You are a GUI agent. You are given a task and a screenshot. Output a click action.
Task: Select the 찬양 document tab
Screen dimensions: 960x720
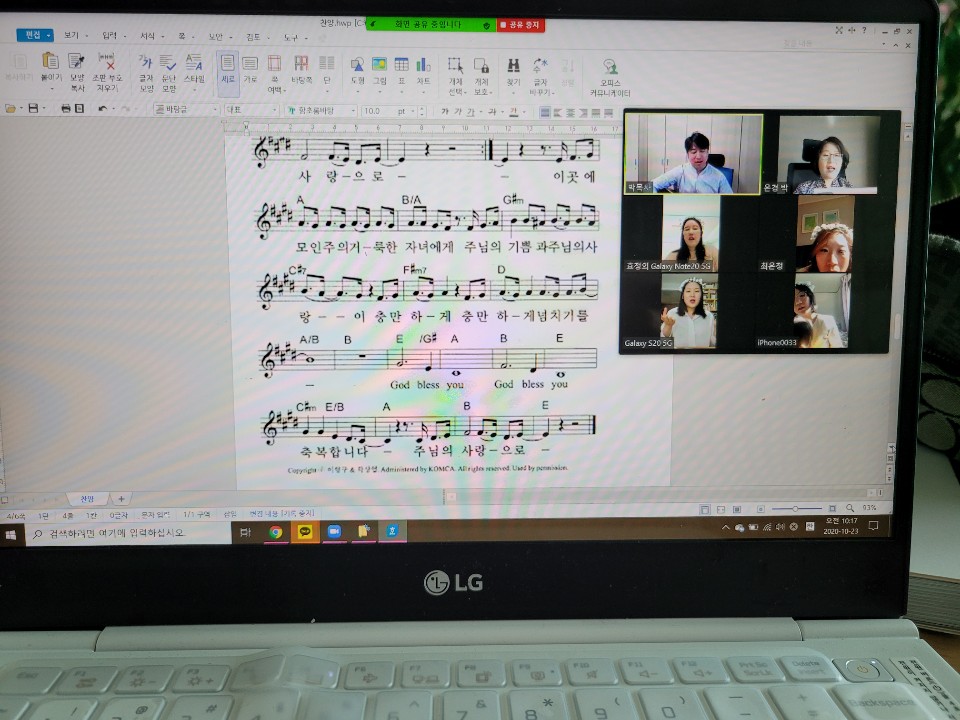tap(87, 498)
